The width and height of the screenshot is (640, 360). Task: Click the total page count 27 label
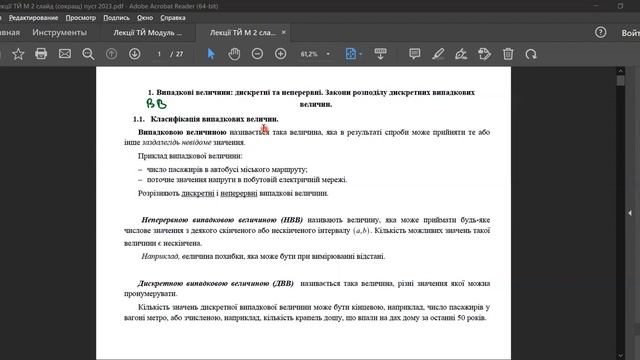[180, 54]
